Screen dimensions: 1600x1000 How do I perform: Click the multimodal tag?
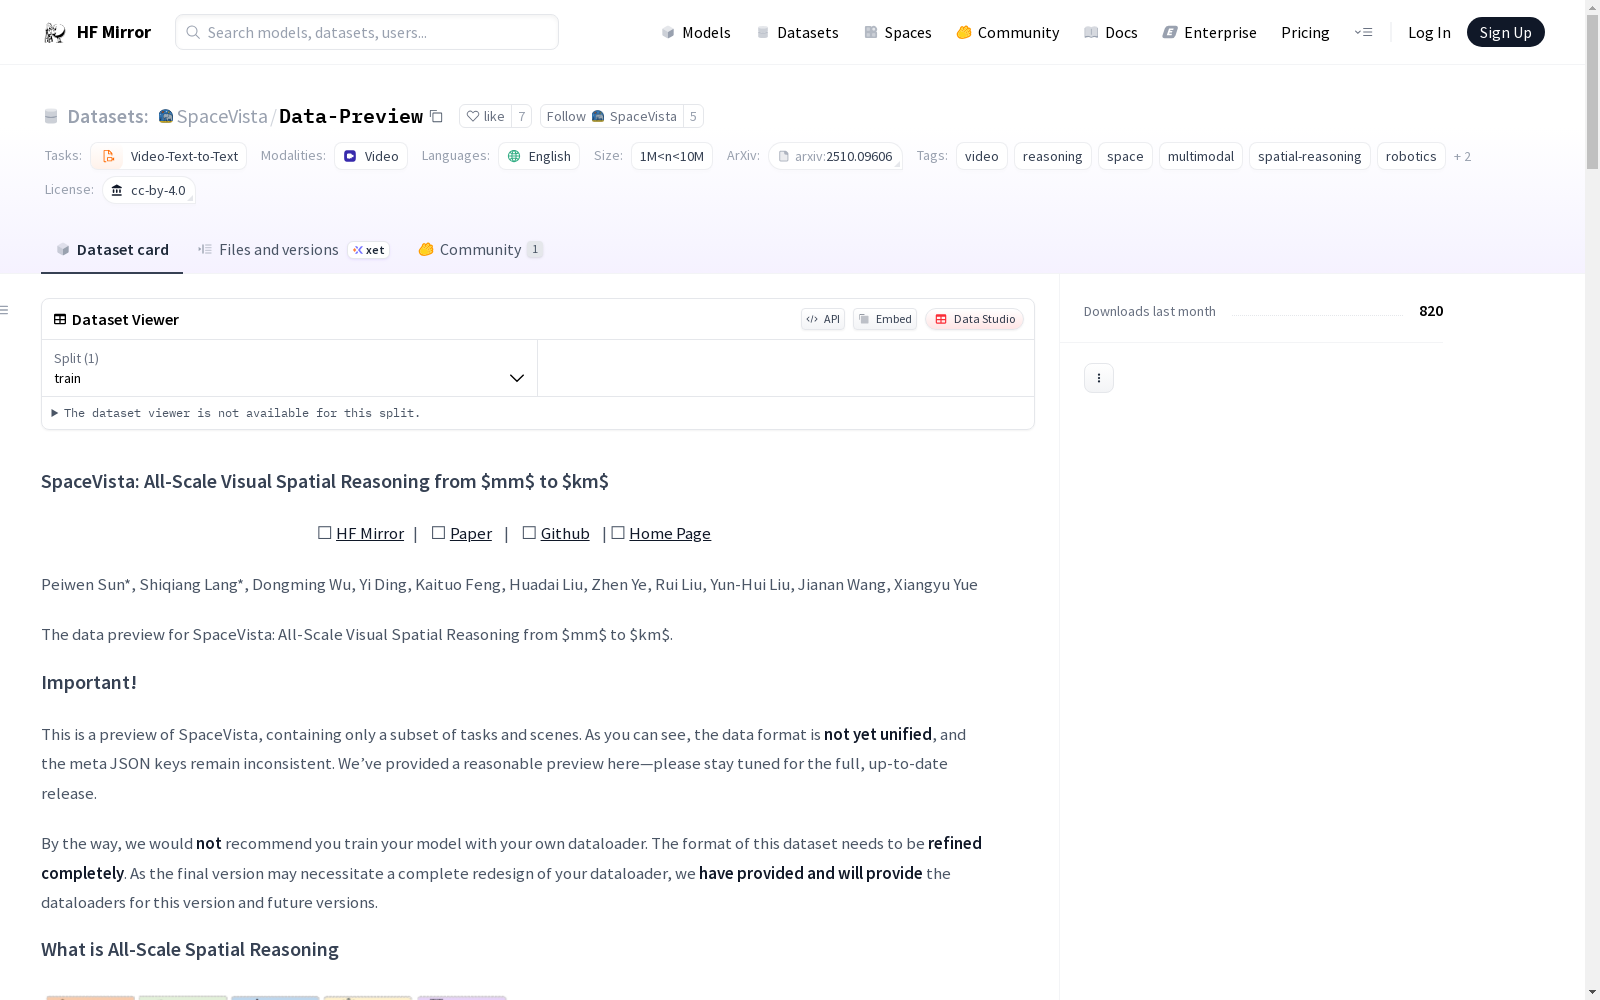(1201, 156)
